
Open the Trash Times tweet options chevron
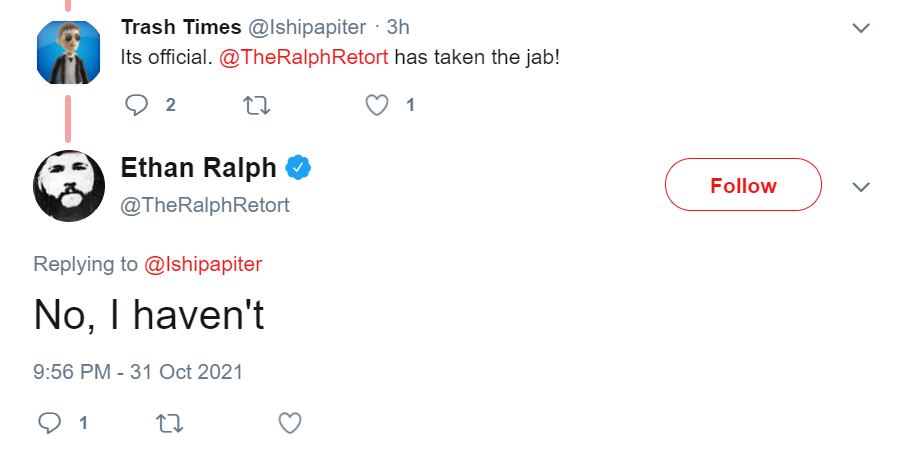[x=861, y=28]
